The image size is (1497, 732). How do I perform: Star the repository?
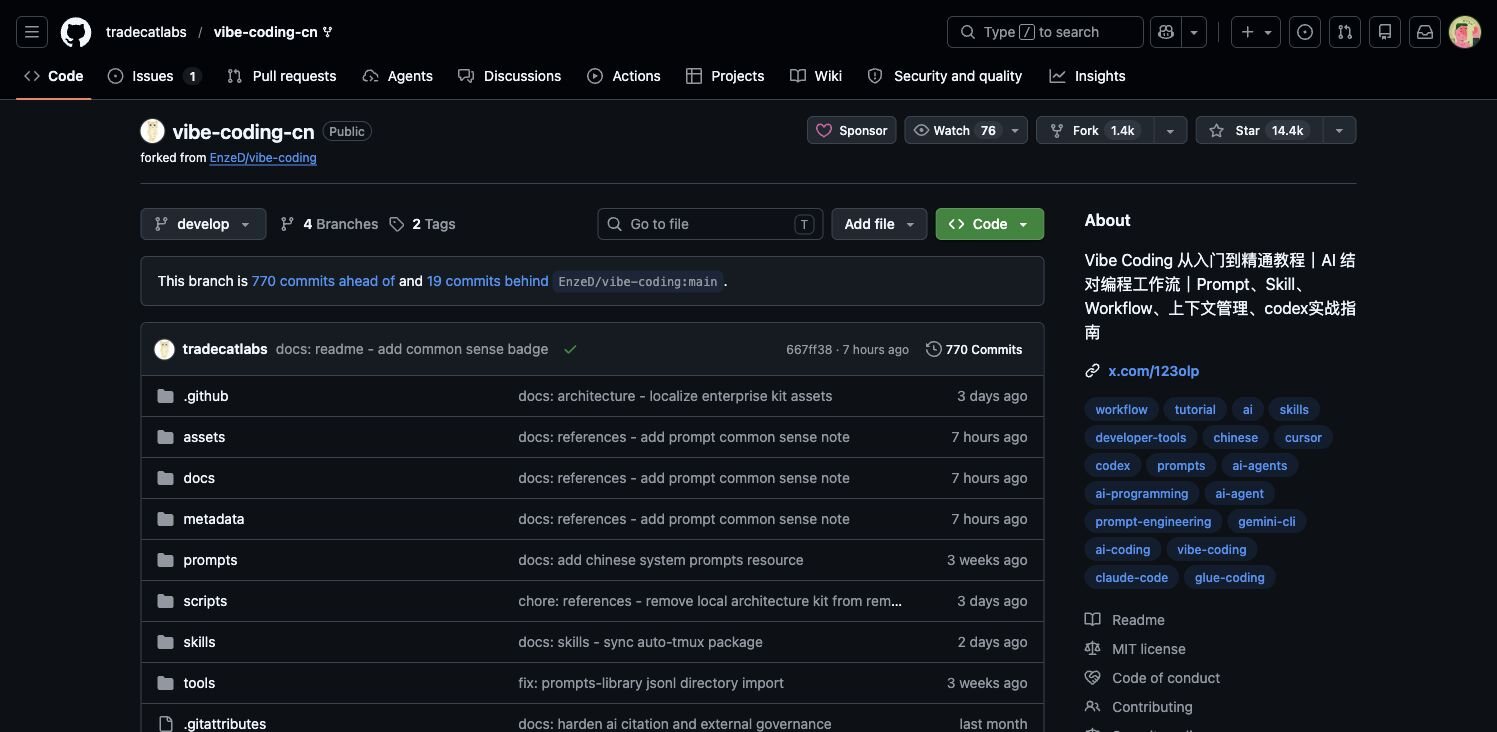(x=1259, y=131)
